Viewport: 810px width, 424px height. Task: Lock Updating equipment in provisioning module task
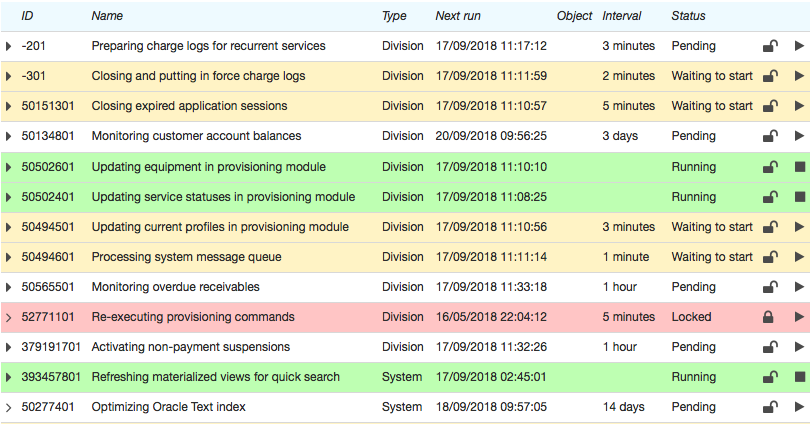(x=770, y=167)
